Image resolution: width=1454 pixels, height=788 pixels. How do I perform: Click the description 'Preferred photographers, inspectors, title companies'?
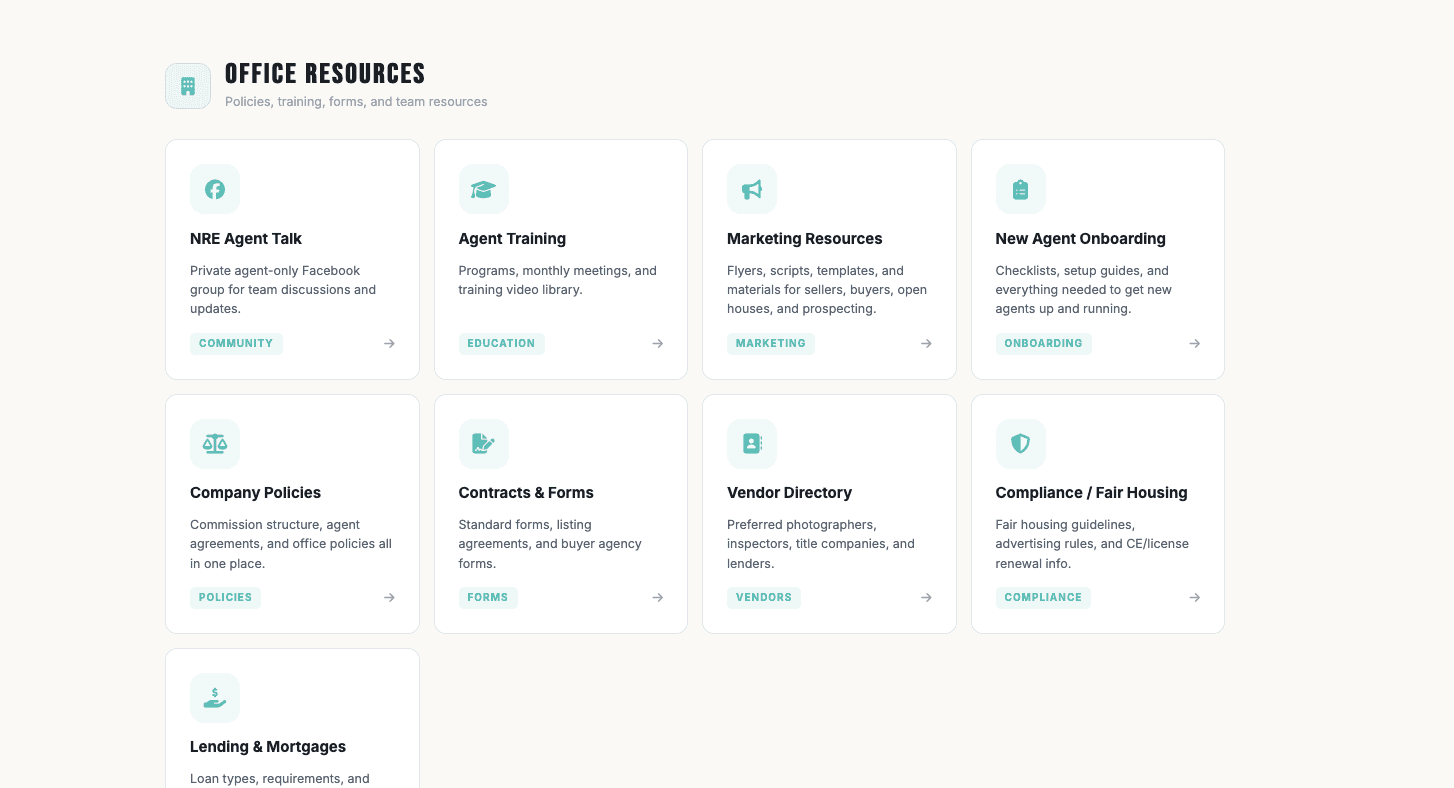tap(821, 544)
